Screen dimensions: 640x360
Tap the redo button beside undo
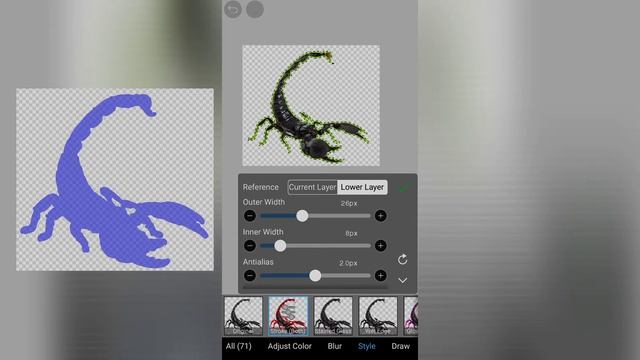[x=255, y=9]
